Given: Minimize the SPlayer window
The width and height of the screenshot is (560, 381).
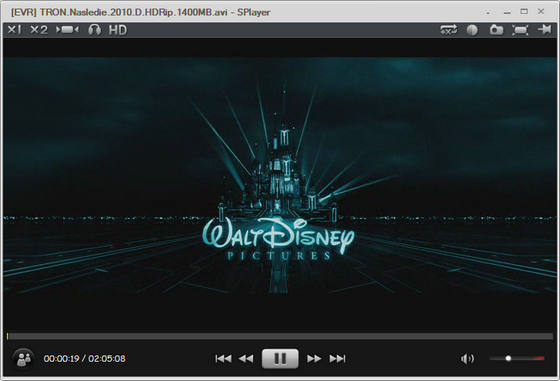Looking at the screenshot, I should tap(507, 12).
